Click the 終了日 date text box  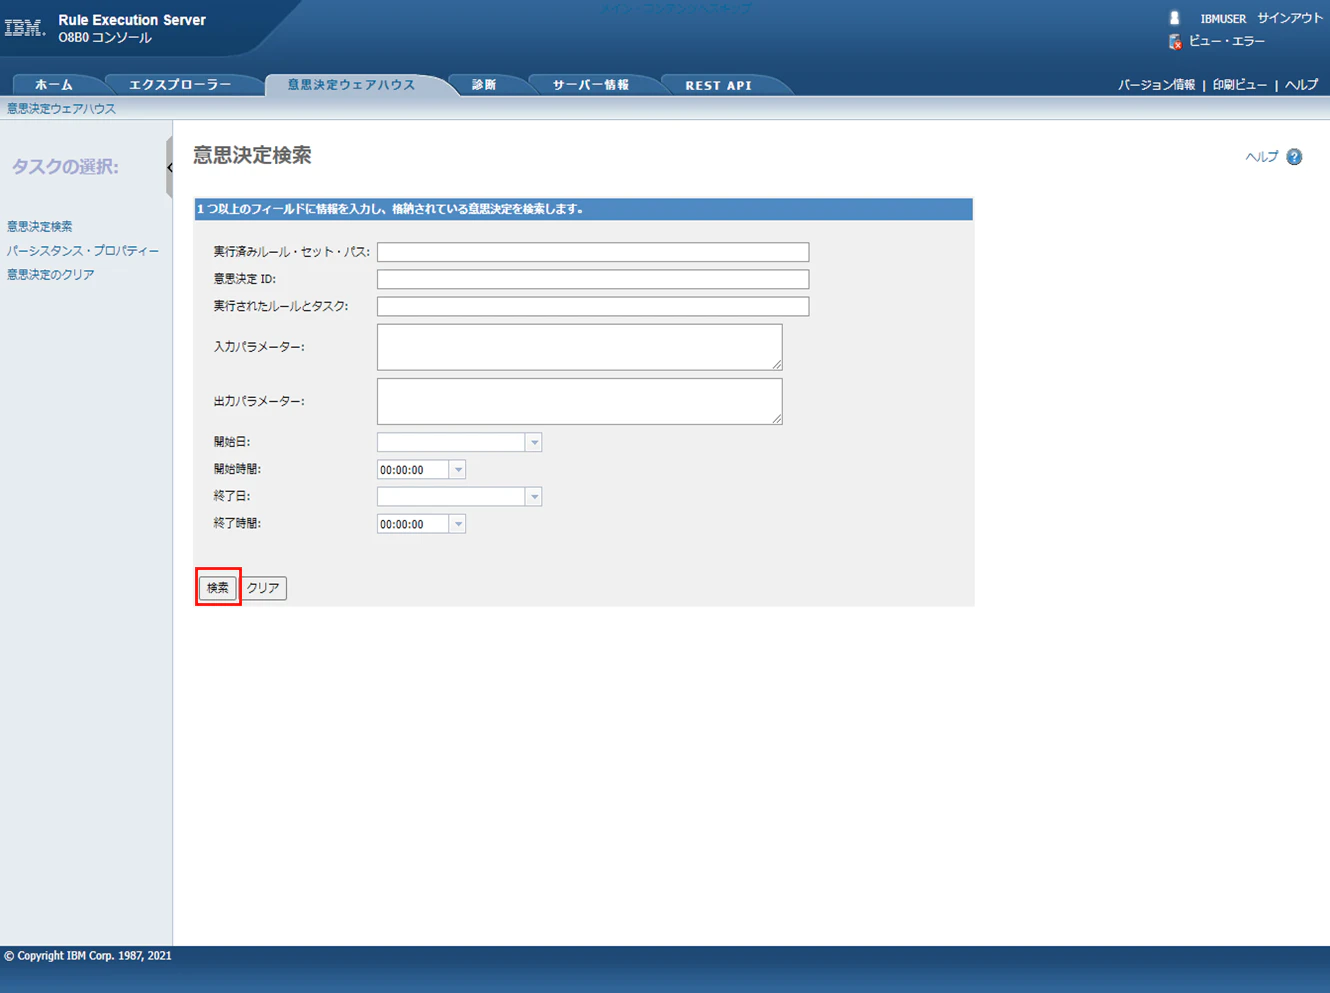(x=451, y=497)
